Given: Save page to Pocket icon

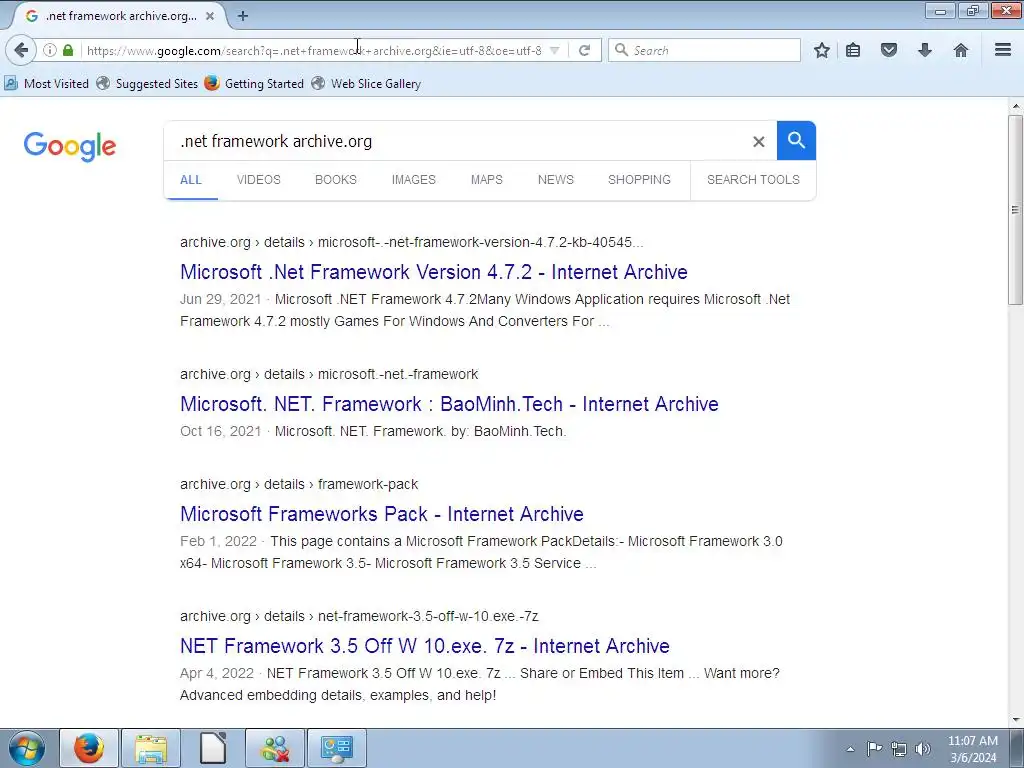Looking at the screenshot, I should point(889,50).
